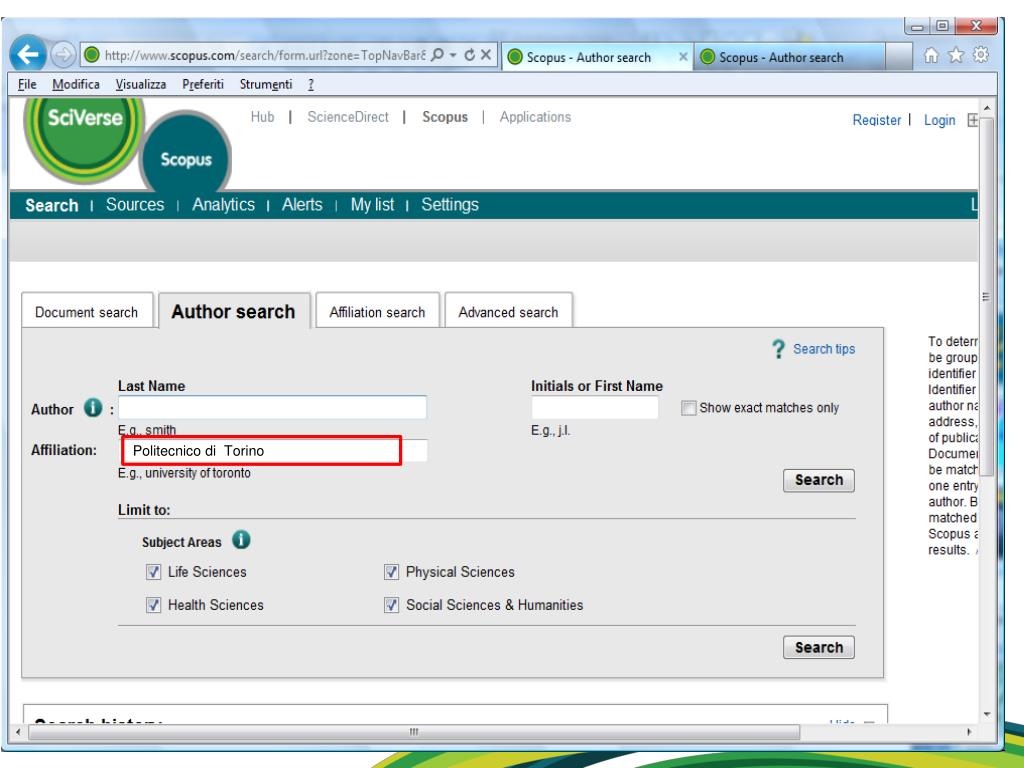Click the vertical scrollbar up arrow
The height and width of the screenshot is (768, 1024).
(986, 108)
